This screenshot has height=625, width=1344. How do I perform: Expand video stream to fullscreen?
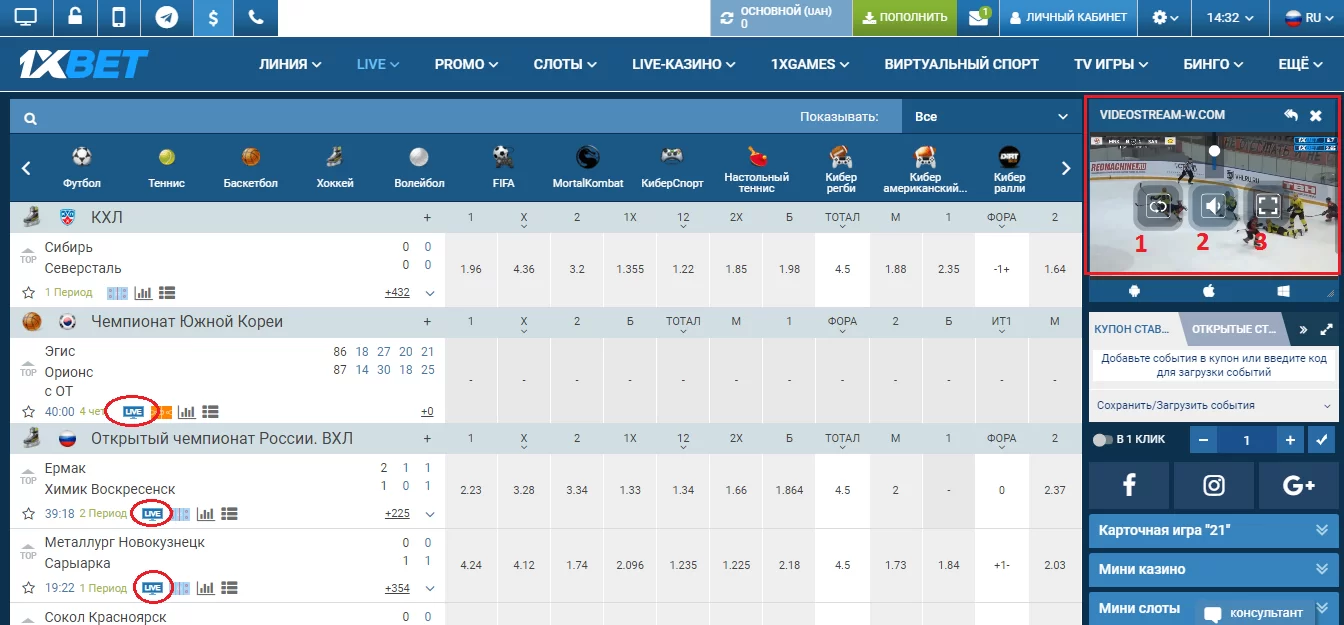(1266, 206)
